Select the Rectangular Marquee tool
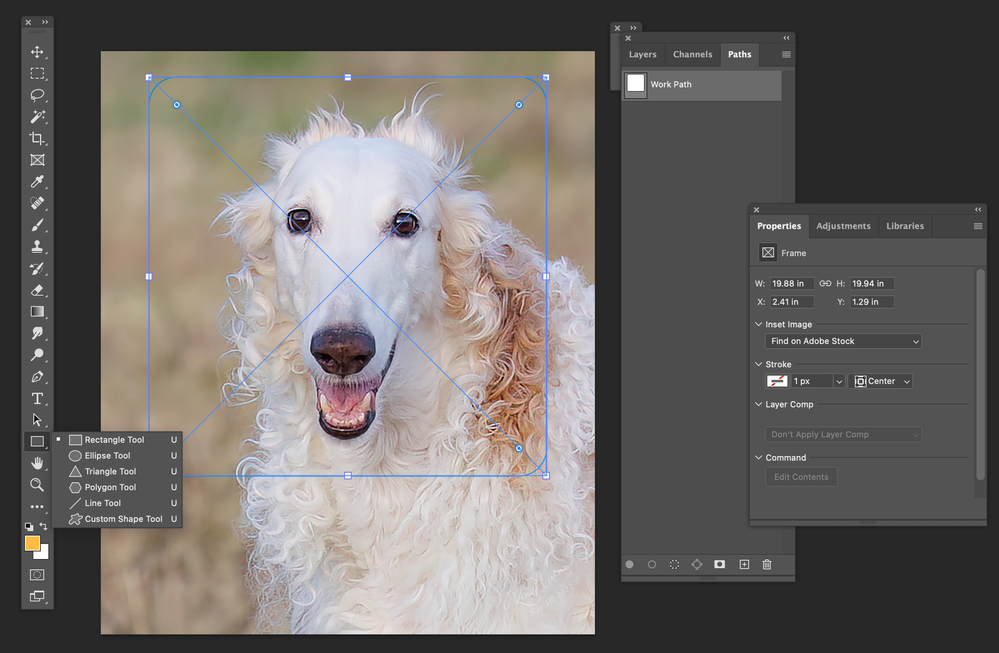This screenshot has height=653, width=999. pyautogui.click(x=37, y=73)
